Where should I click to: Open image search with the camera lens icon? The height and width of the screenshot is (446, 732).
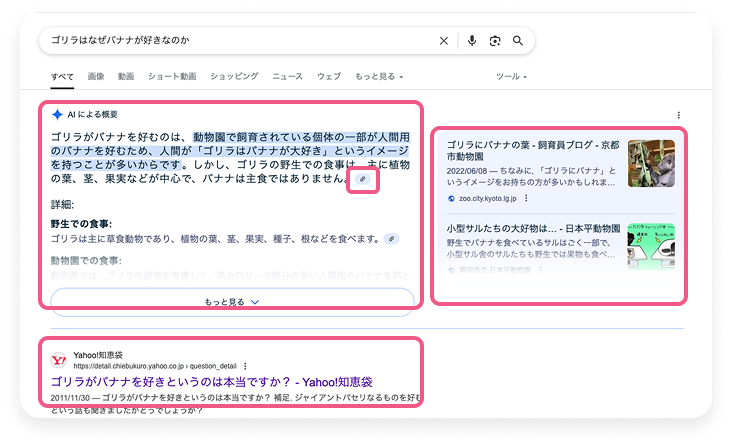tap(494, 41)
